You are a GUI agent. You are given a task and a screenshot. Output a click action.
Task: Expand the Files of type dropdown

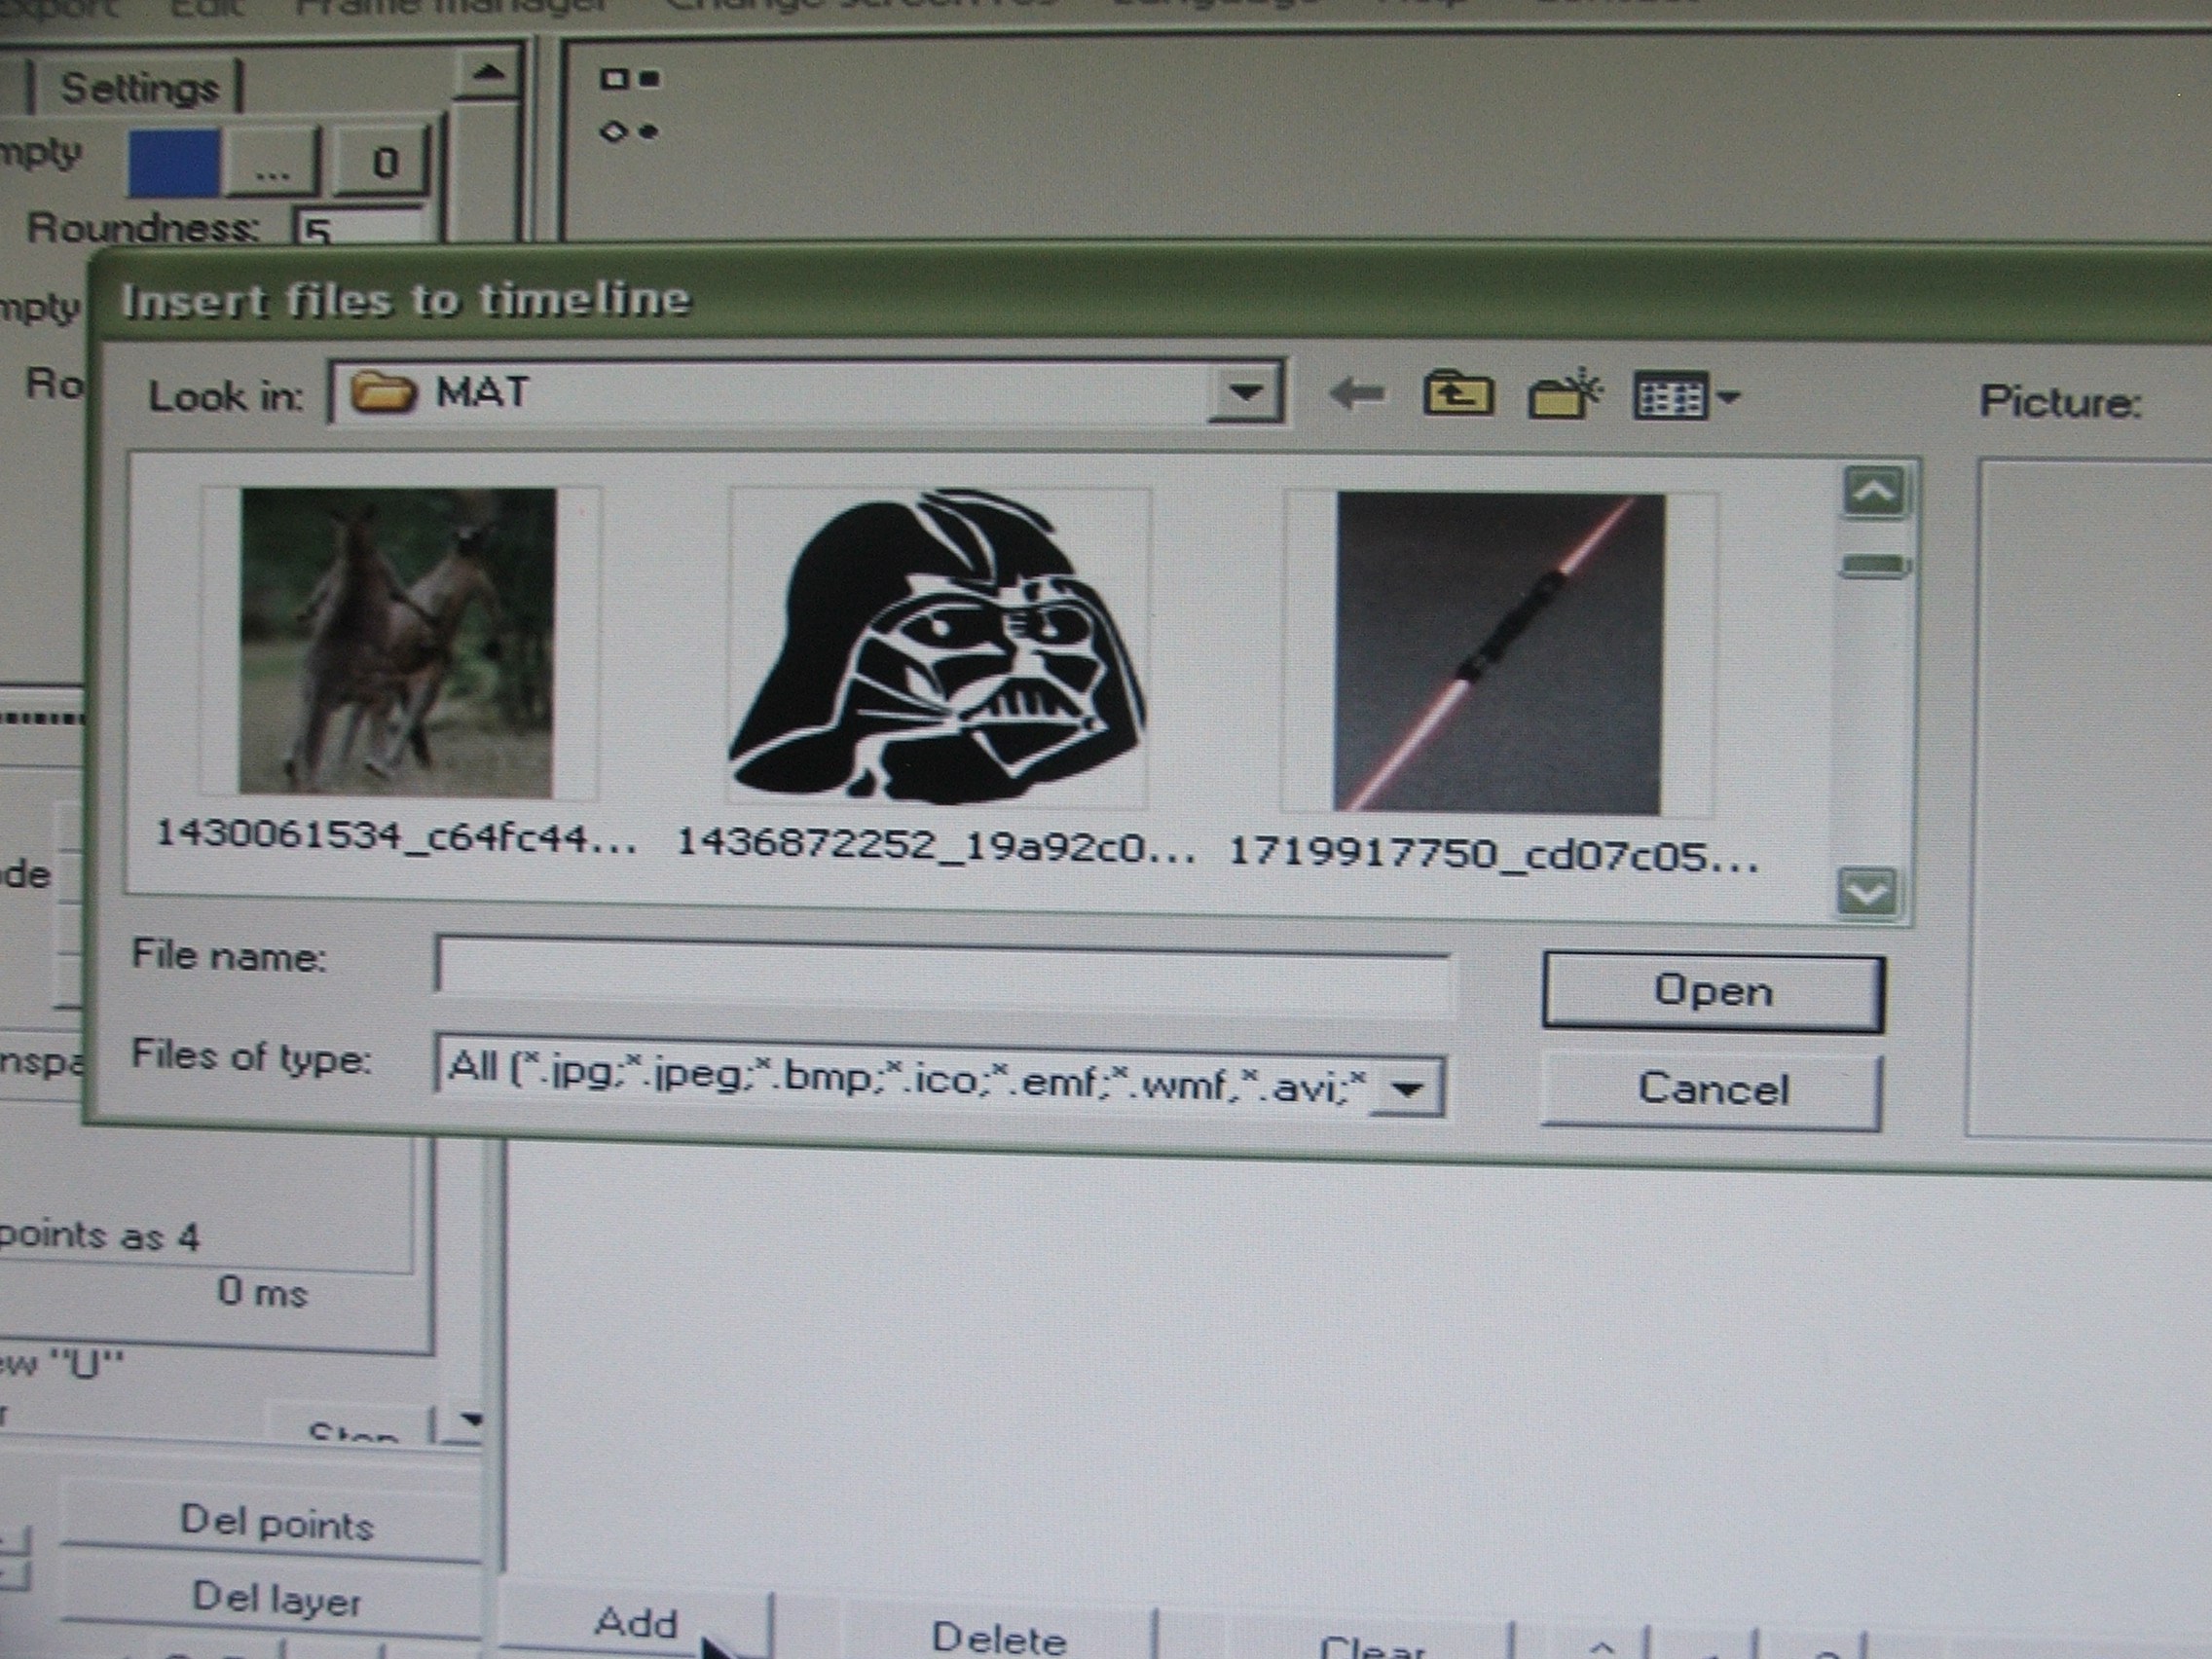click(x=1407, y=1087)
